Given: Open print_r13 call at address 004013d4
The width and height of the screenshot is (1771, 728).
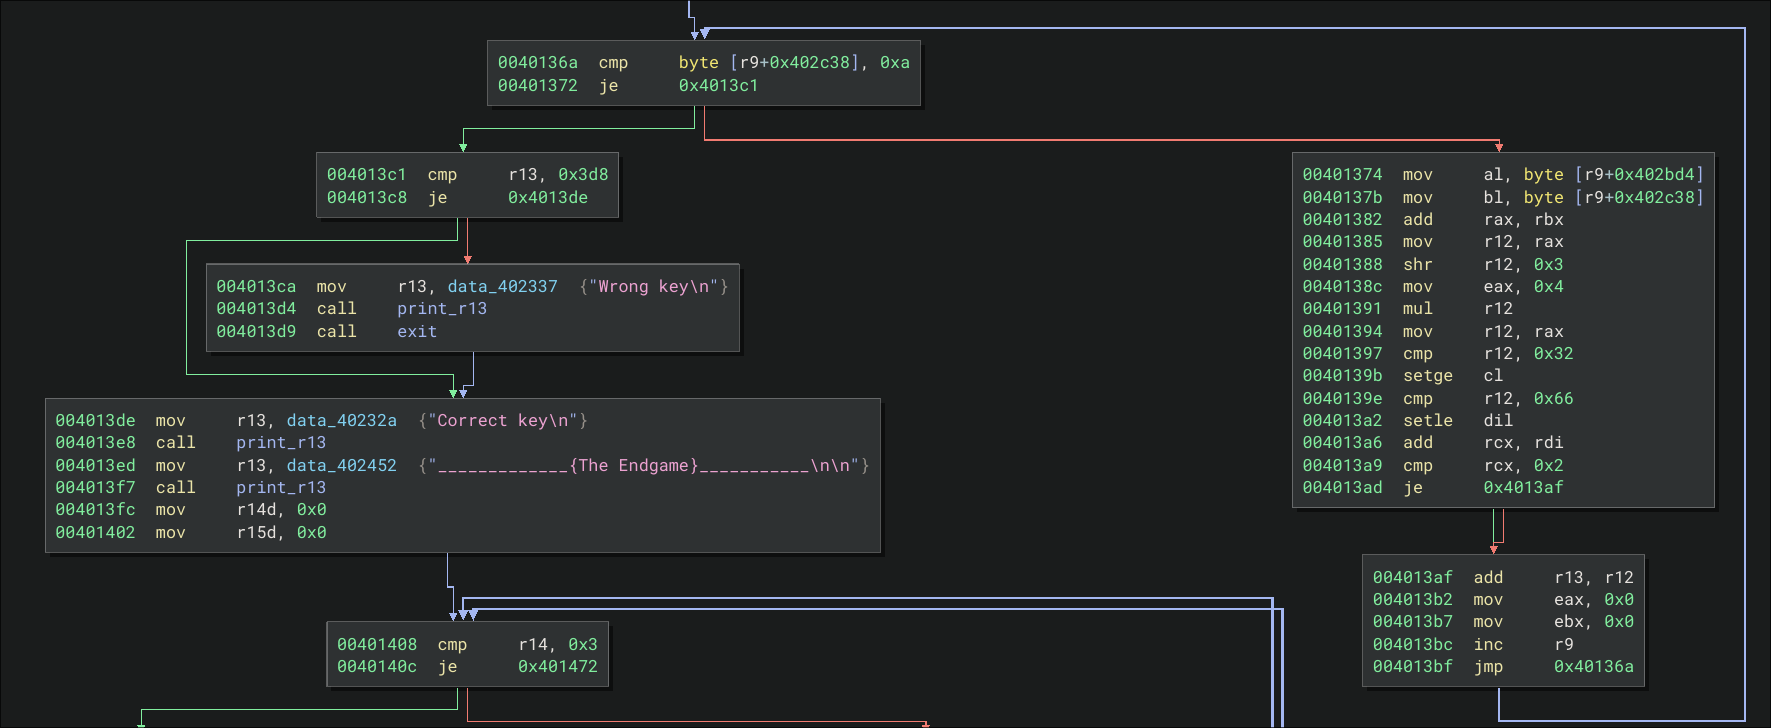Looking at the screenshot, I should (441, 309).
